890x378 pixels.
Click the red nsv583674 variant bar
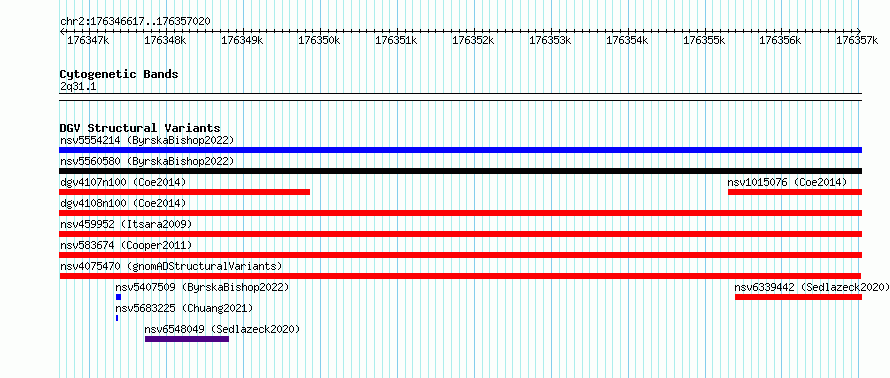460,255
